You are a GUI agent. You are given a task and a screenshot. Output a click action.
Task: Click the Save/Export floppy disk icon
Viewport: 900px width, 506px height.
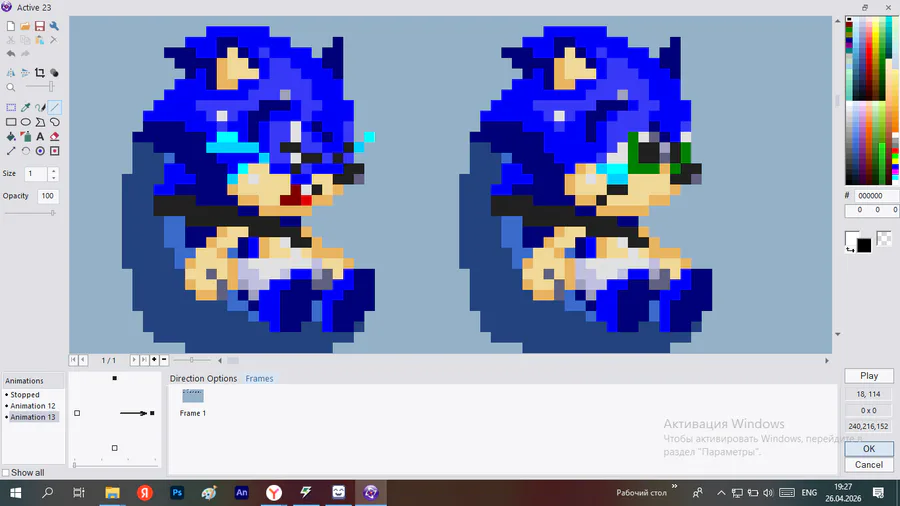click(x=40, y=26)
